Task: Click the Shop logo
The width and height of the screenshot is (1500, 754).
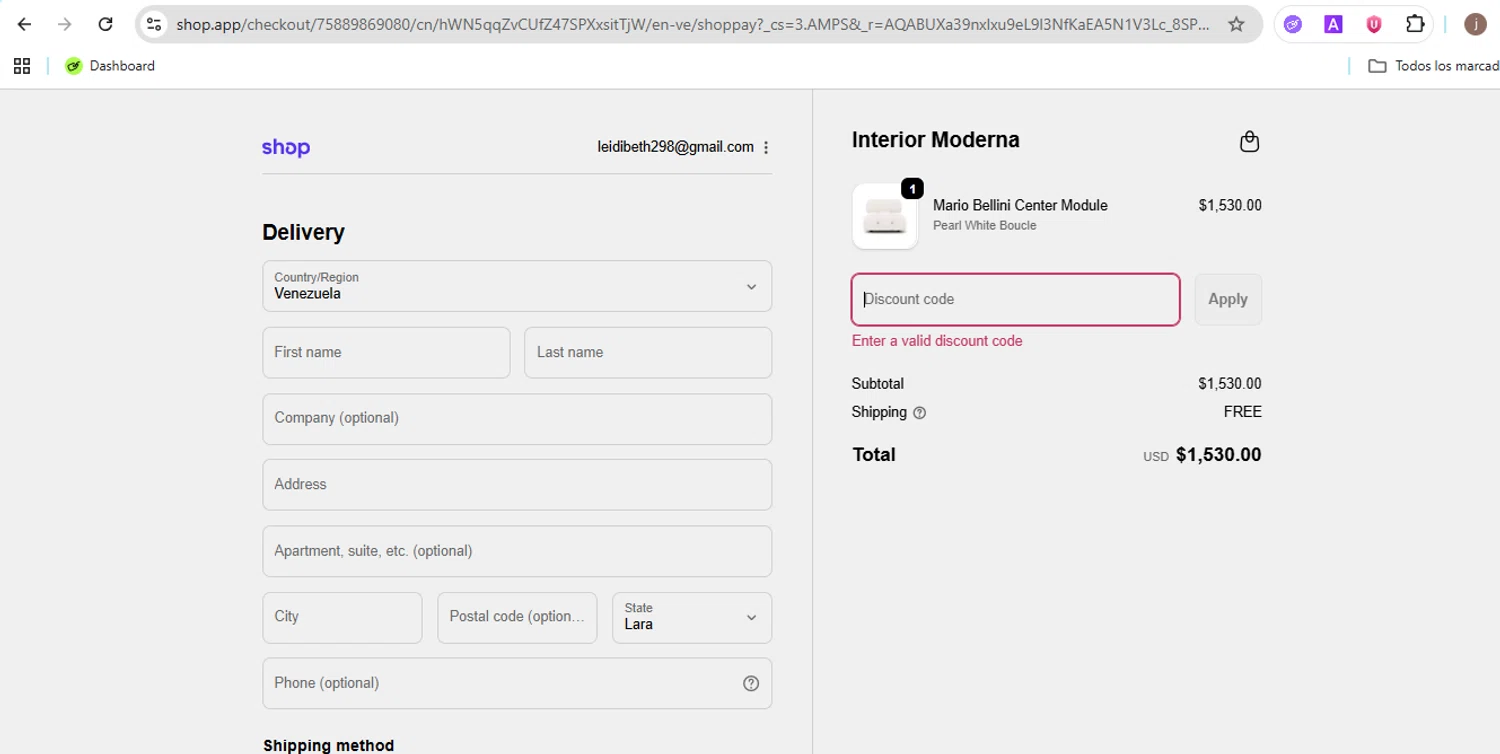Action: pyautogui.click(x=286, y=148)
